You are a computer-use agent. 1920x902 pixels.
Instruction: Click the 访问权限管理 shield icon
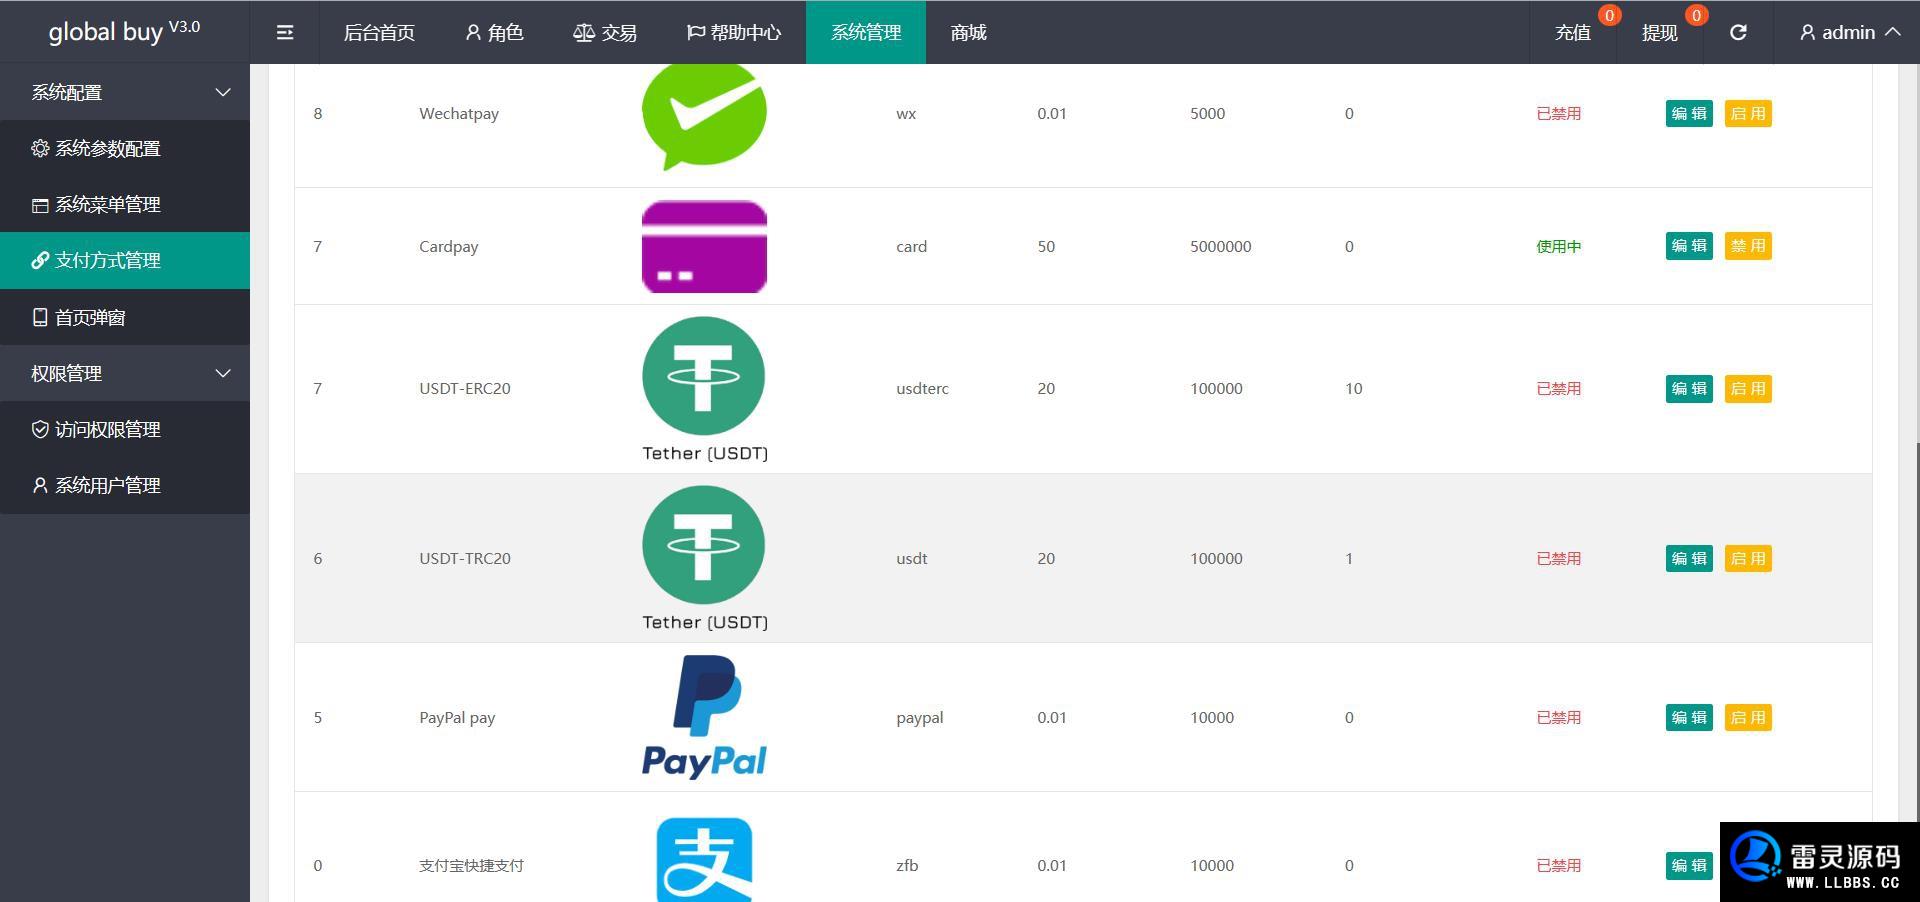40,429
